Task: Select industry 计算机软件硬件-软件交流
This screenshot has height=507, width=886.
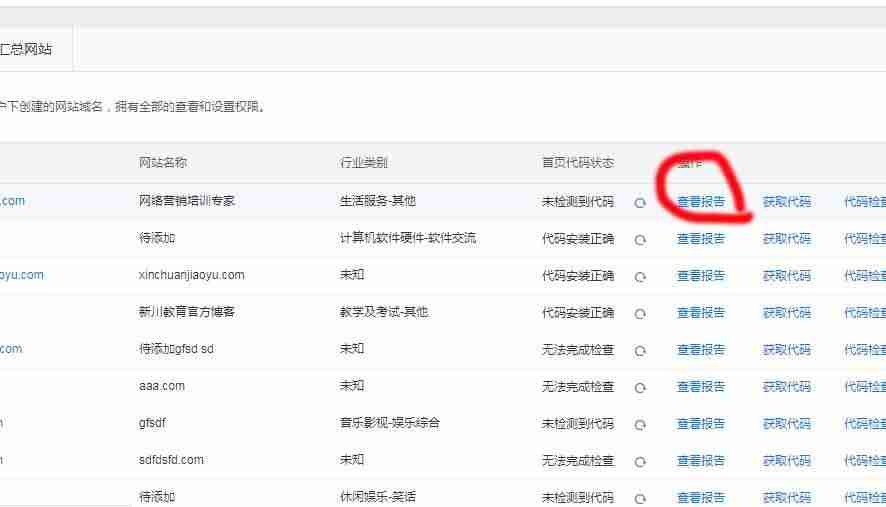Action: [407, 238]
